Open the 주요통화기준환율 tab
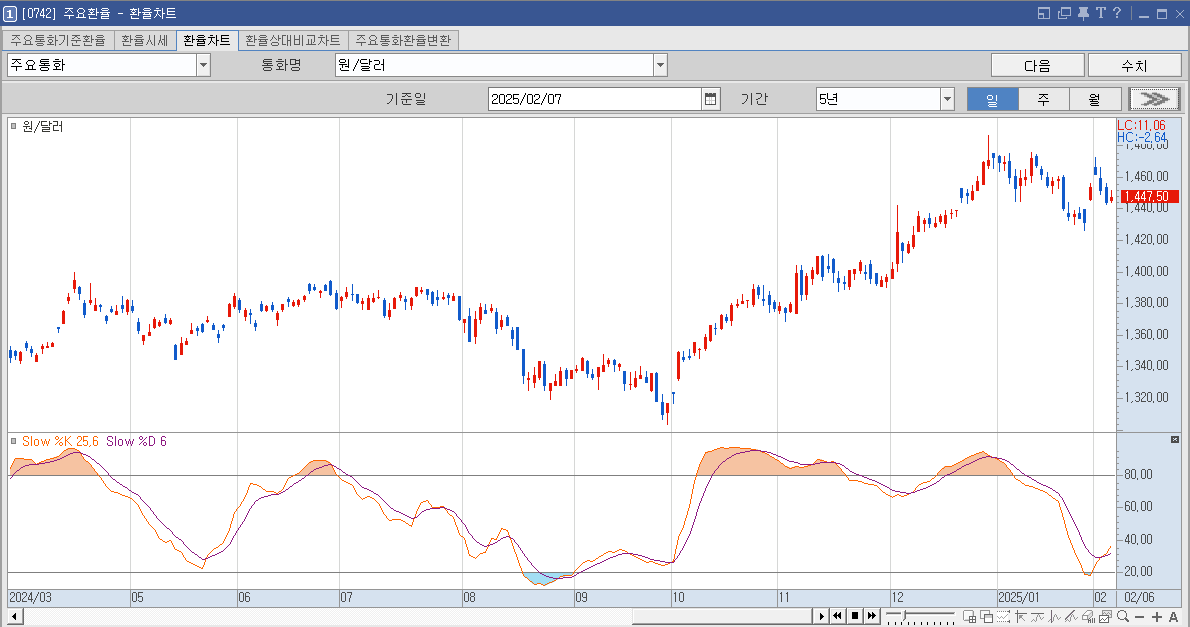The width and height of the screenshot is (1190, 627). tap(58, 40)
